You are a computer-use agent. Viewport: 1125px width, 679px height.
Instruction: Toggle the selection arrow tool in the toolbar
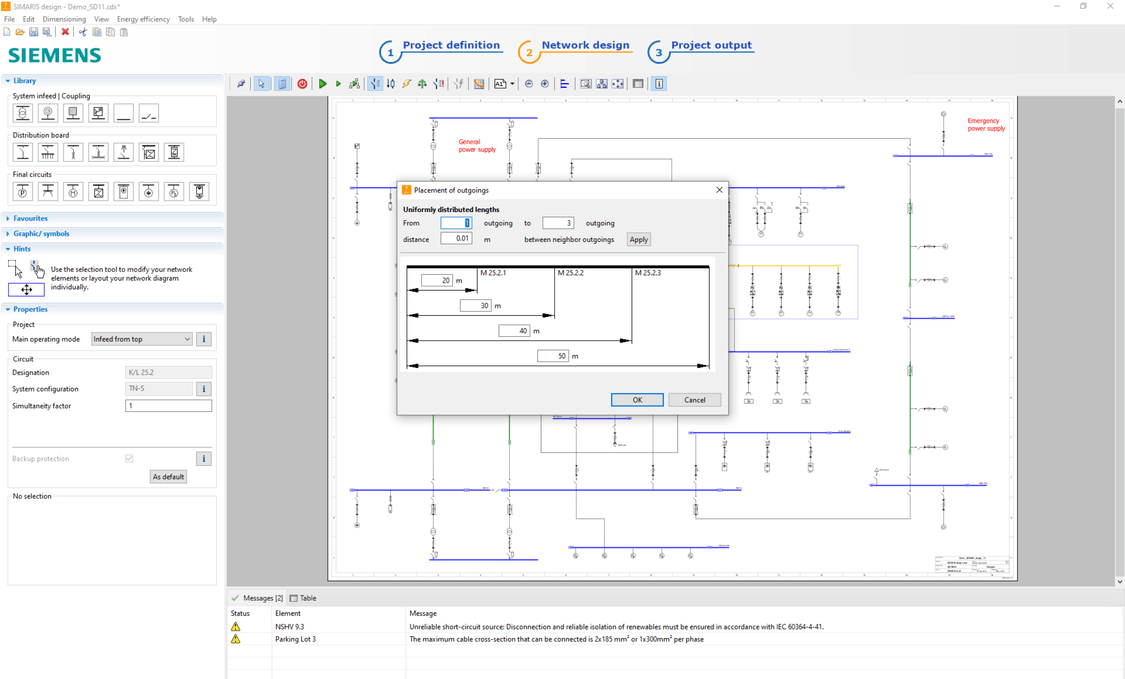tap(261, 83)
